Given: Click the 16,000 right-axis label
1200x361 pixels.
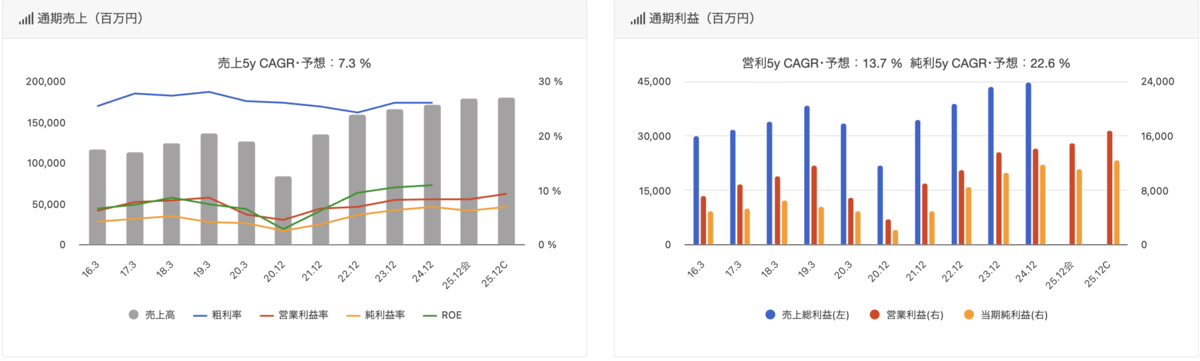Looking at the screenshot, I should tap(1158, 136).
